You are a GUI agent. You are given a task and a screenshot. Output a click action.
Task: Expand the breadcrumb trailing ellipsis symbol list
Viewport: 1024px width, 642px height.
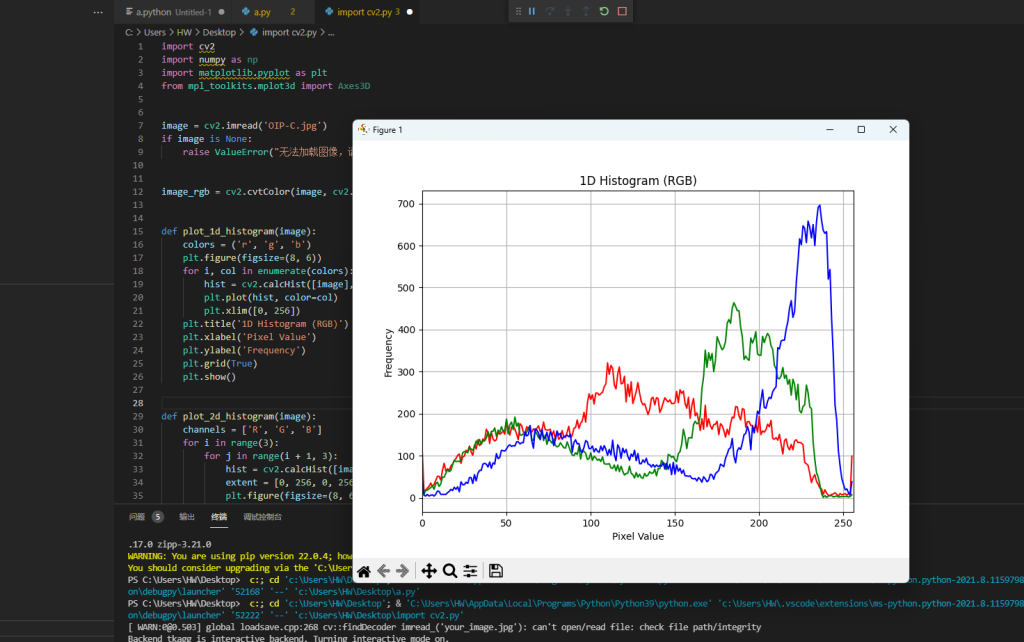(x=331, y=32)
